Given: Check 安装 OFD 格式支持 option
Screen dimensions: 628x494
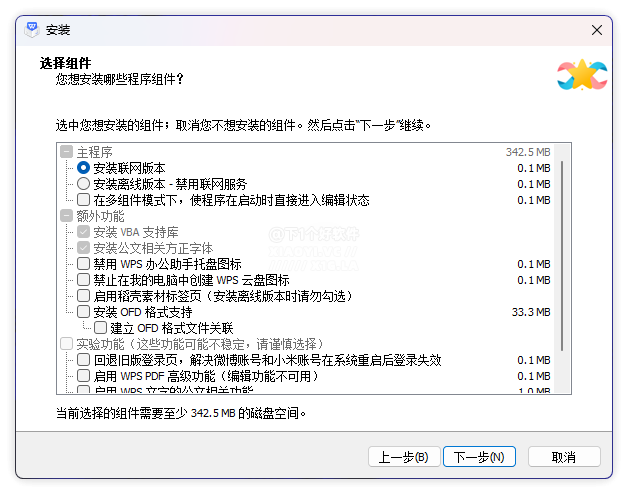Looking at the screenshot, I should click(83, 312).
